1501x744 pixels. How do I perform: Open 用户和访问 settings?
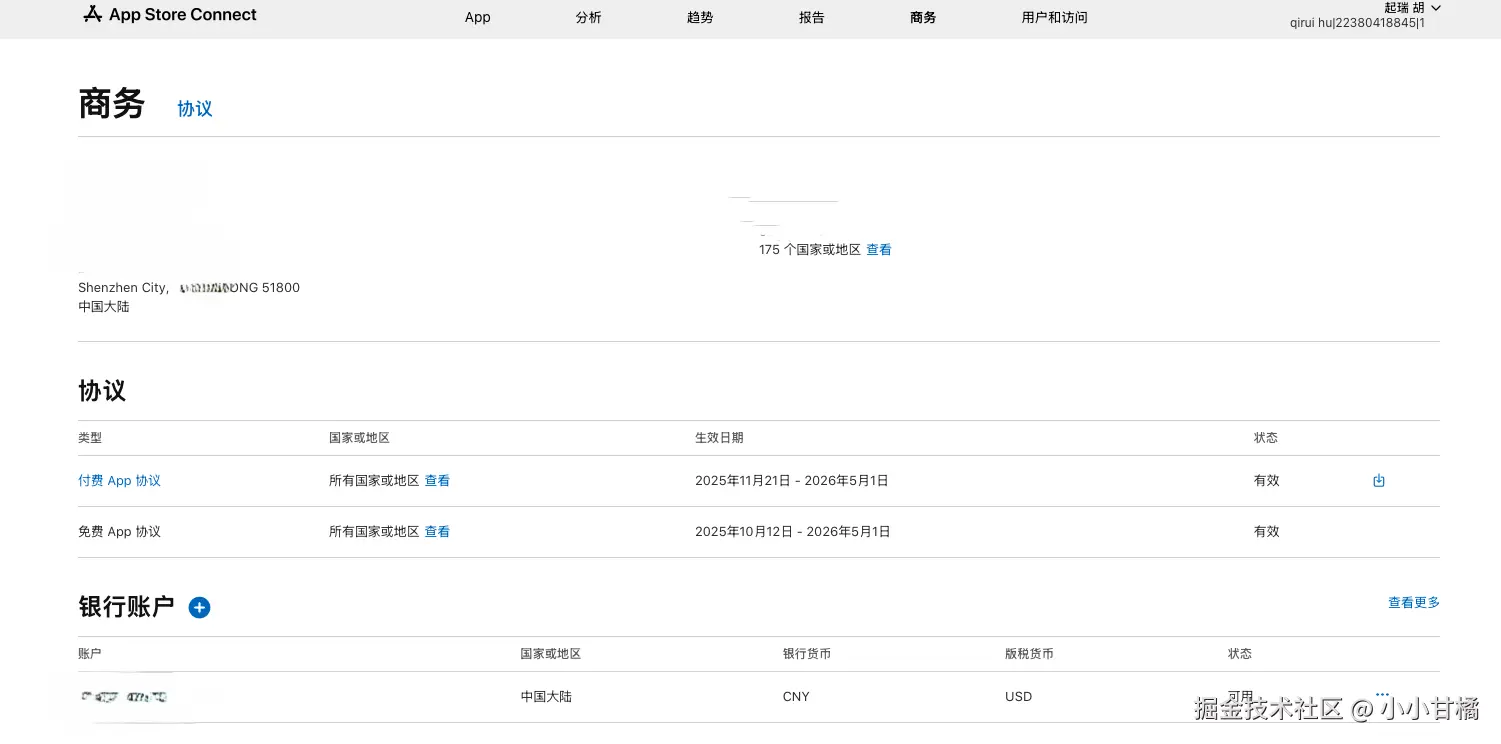coord(1054,17)
